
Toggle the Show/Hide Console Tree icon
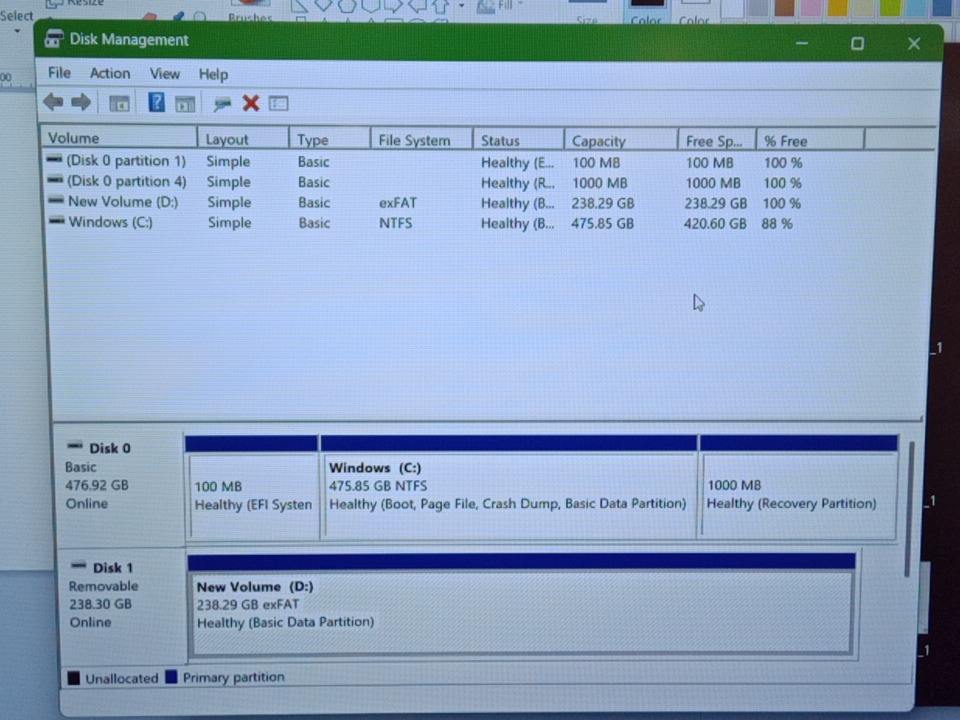[119, 103]
